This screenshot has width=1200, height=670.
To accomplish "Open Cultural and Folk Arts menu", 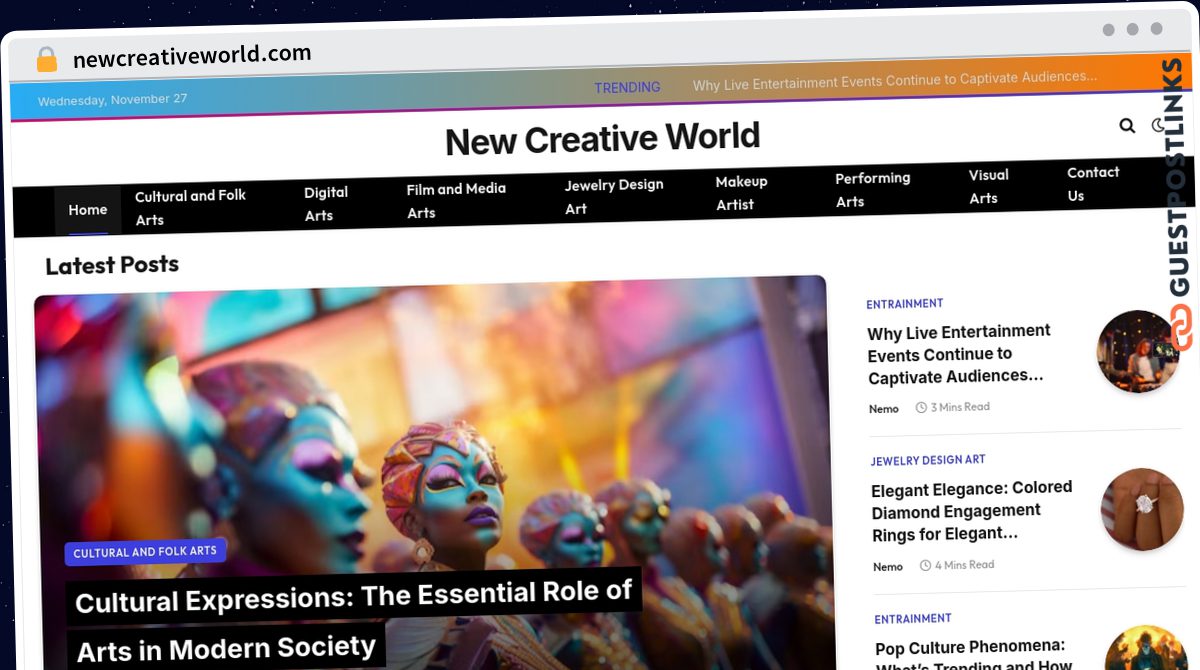I will pos(190,207).
